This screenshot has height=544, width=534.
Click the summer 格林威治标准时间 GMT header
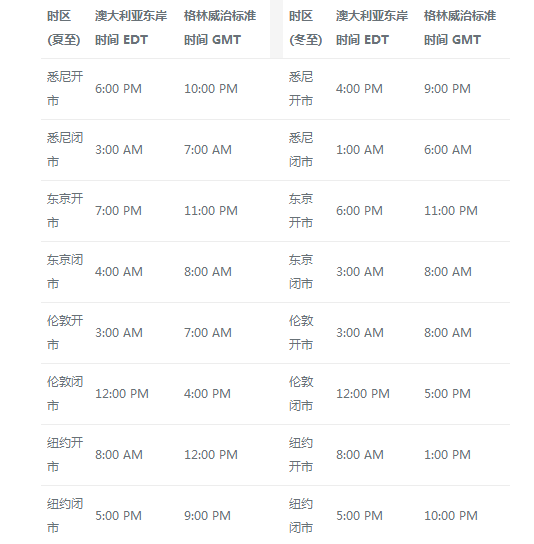point(220,28)
